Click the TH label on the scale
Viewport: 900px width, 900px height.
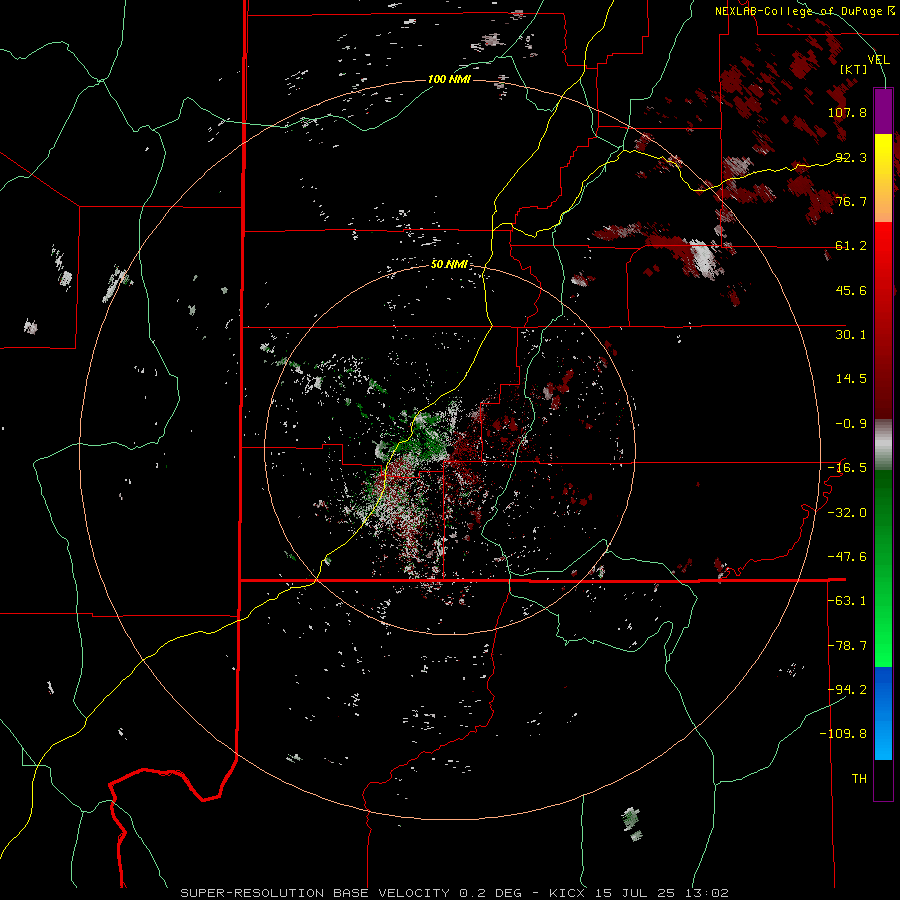click(x=859, y=779)
